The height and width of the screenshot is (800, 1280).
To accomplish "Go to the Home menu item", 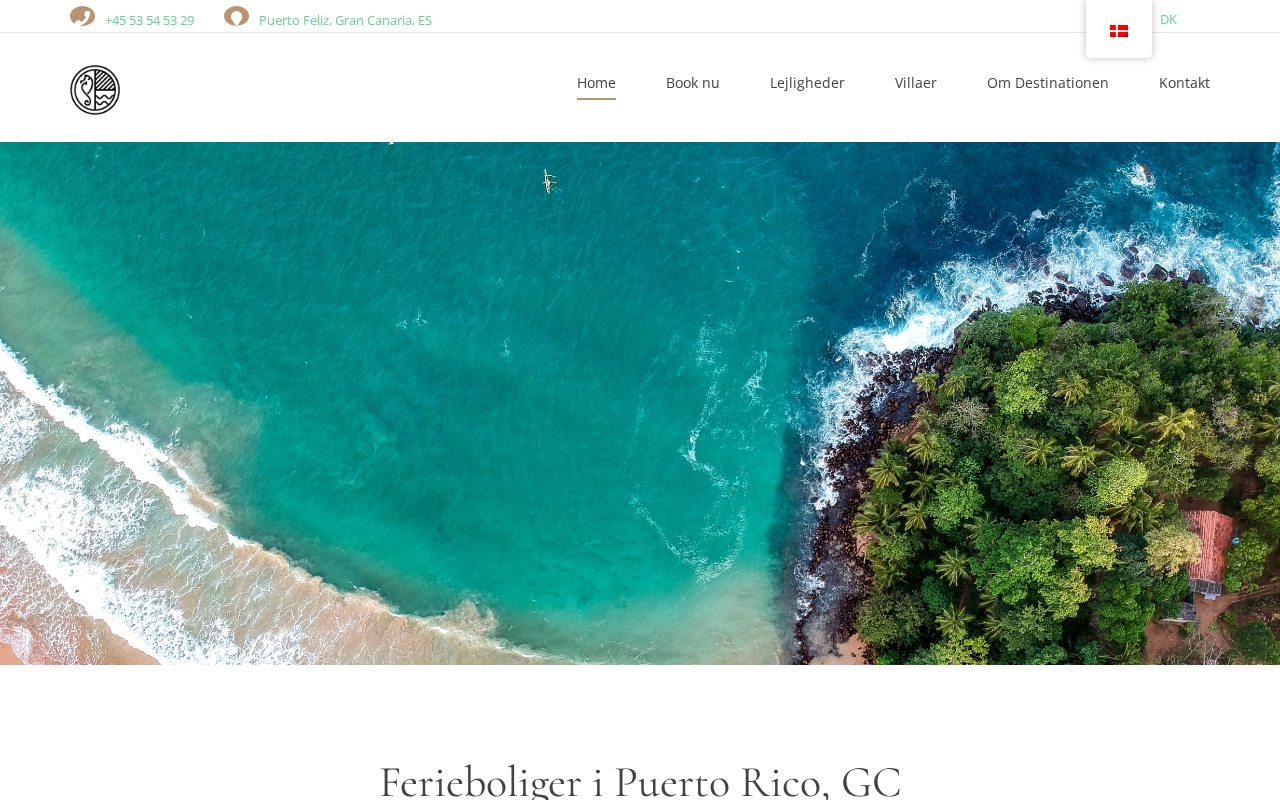I will pos(596,83).
